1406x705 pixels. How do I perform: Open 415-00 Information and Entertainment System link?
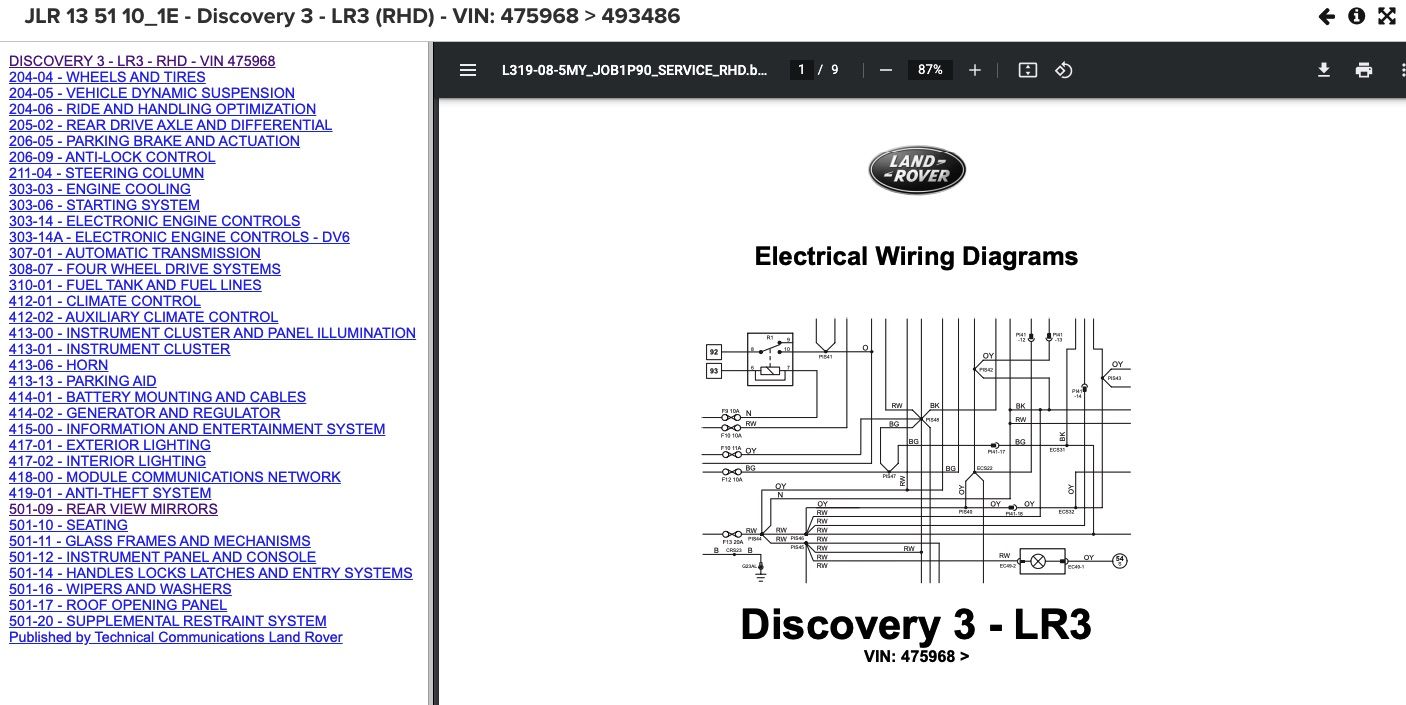pos(197,429)
